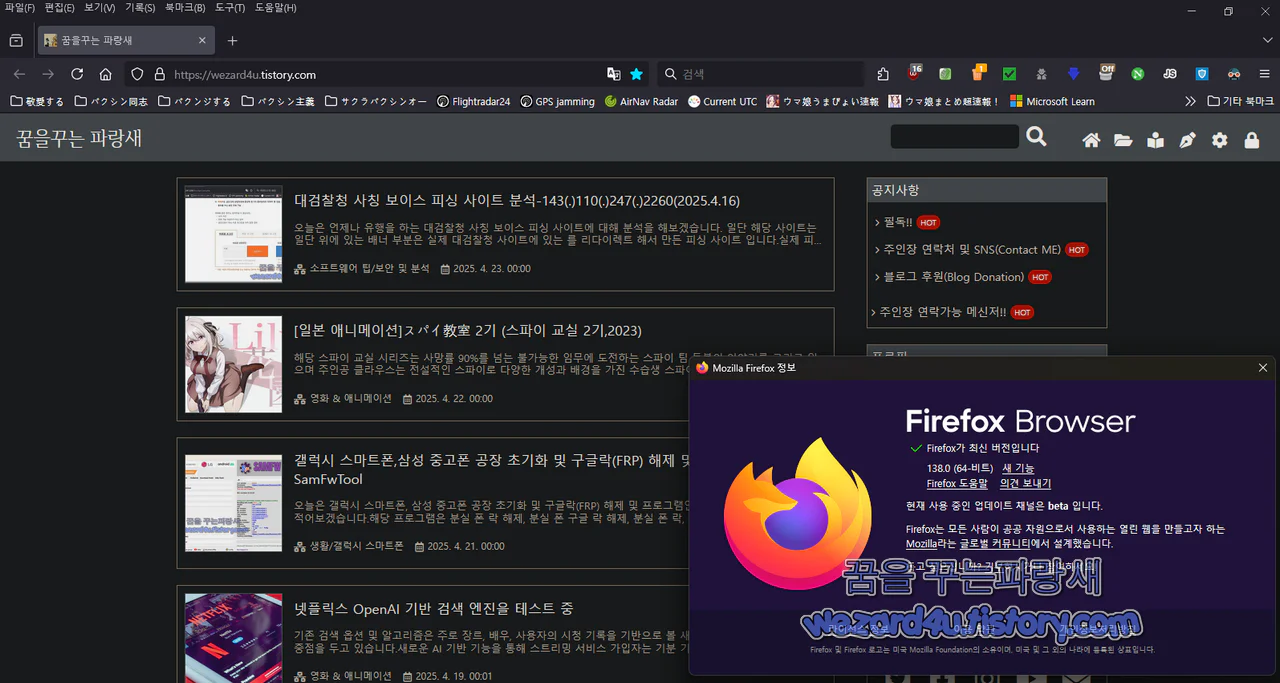Screen dimensions: 1280x683
Task: Click the green checkmark extension icon
Action: (1010, 74)
